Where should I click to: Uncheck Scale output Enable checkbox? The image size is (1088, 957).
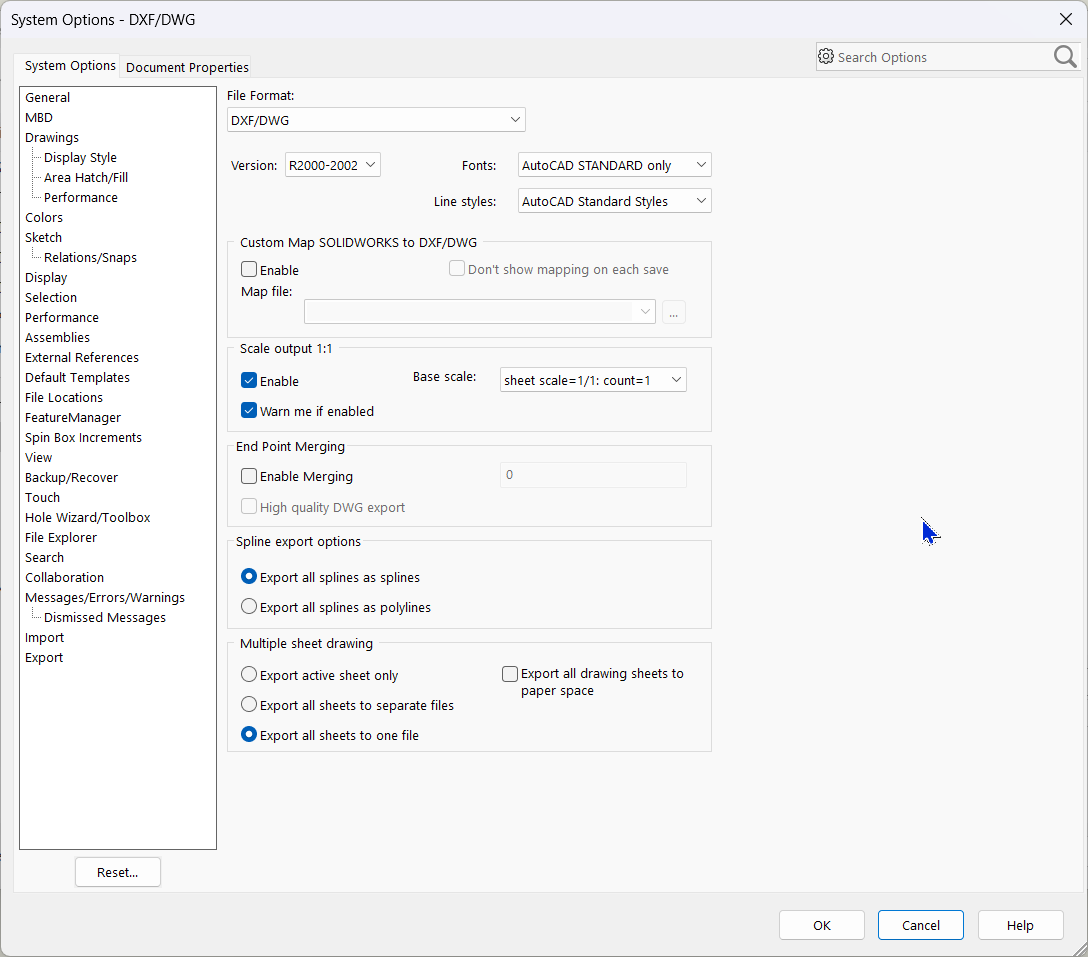point(248,380)
